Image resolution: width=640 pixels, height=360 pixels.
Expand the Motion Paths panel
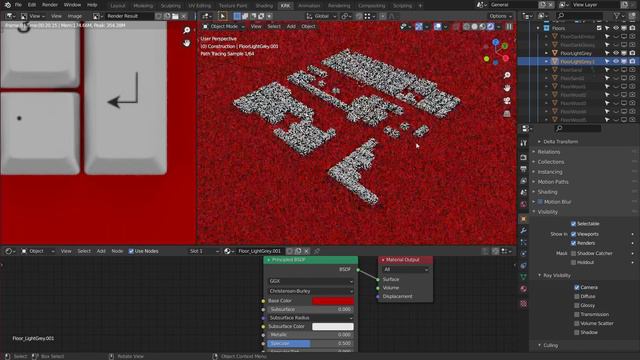coord(552,182)
